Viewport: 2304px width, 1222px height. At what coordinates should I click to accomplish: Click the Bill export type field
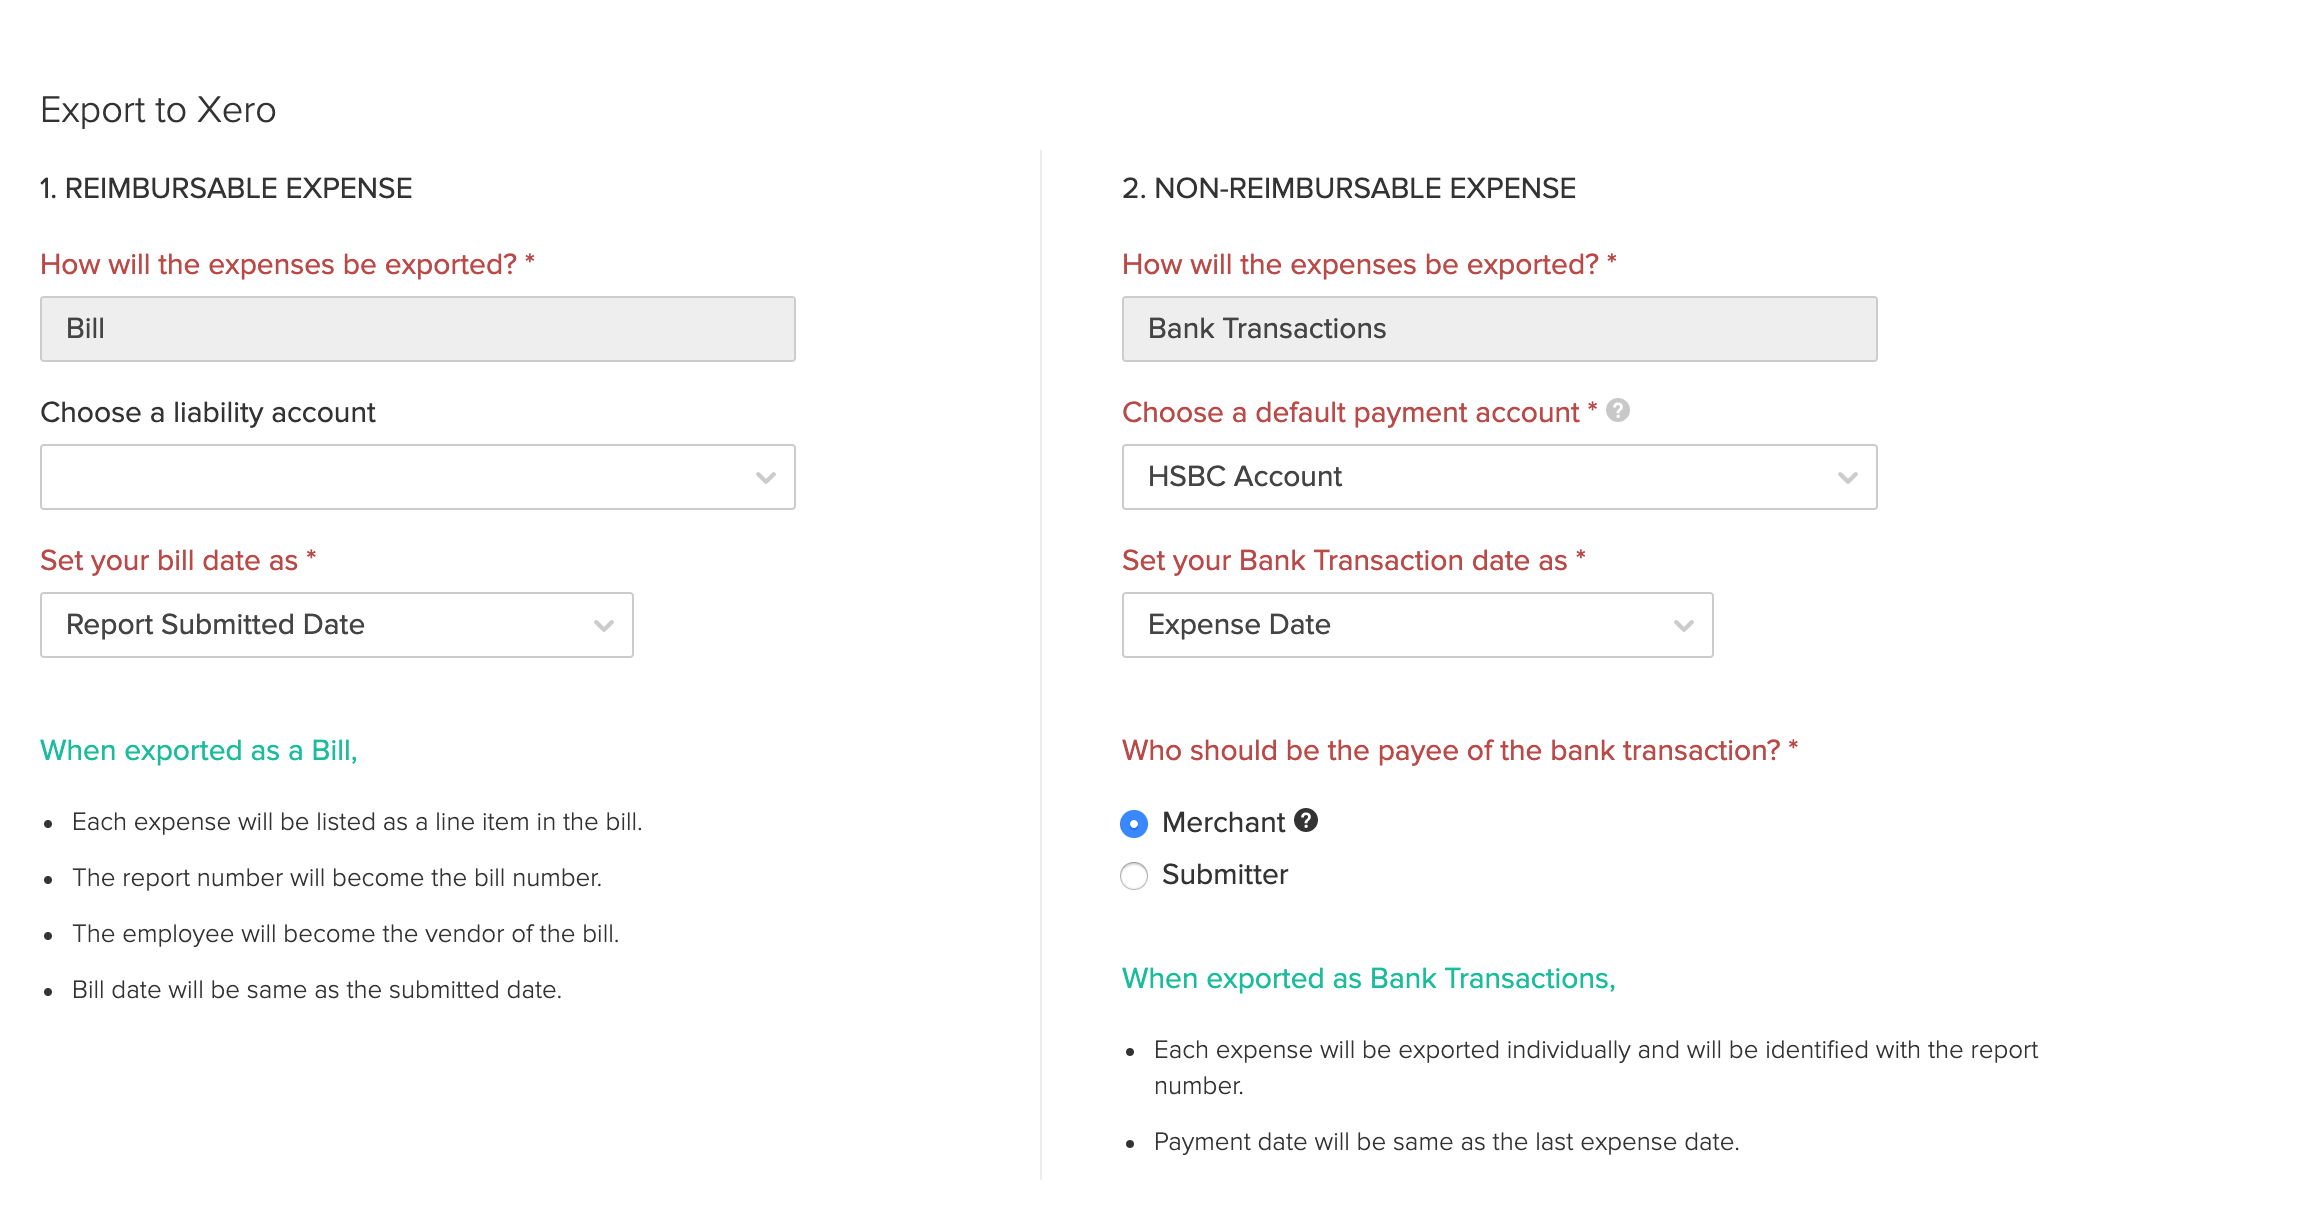coord(417,329)
